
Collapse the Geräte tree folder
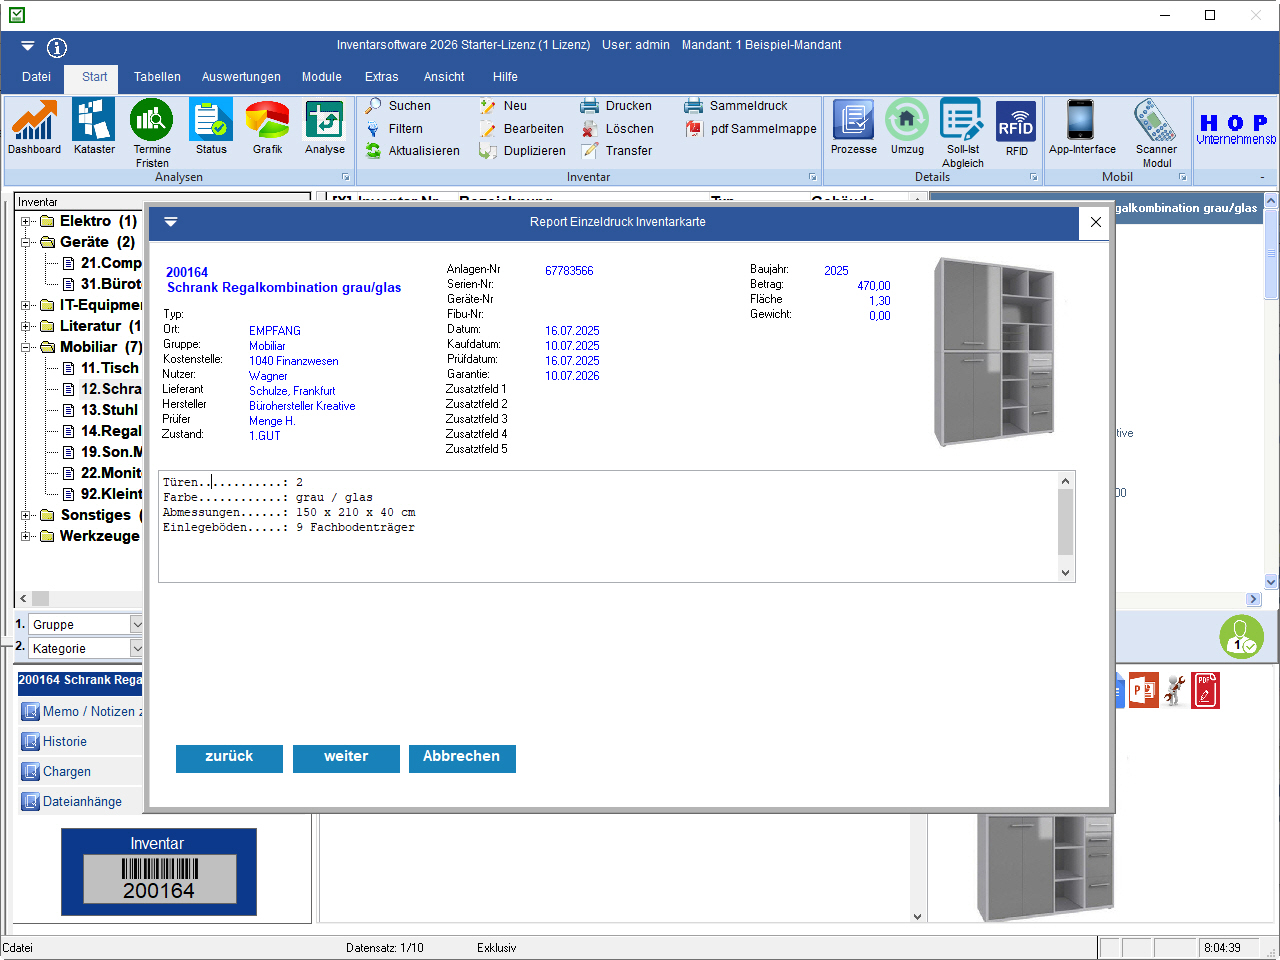[25, 242]
